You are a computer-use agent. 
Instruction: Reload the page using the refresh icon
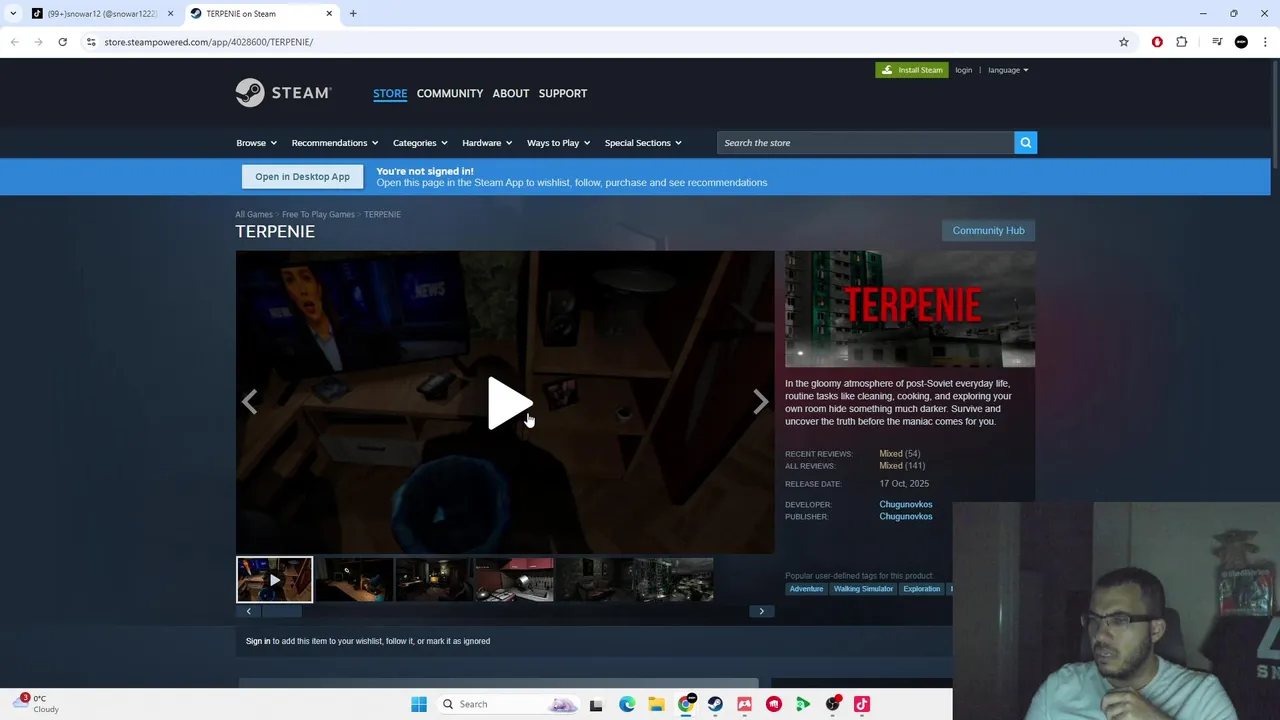tap(62, 42)
